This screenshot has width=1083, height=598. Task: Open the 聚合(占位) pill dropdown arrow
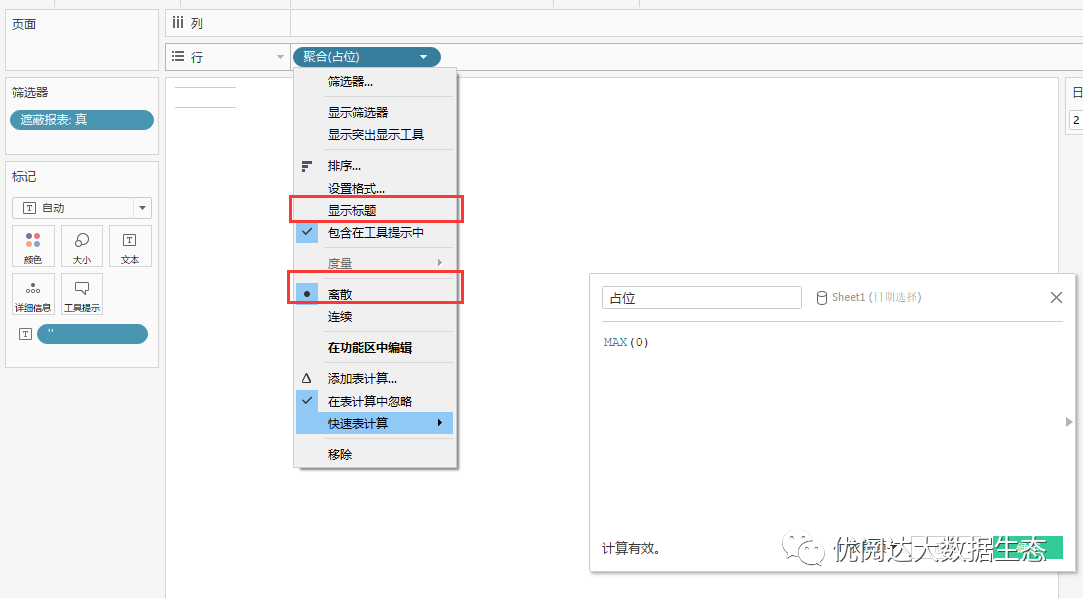[425, 57]
